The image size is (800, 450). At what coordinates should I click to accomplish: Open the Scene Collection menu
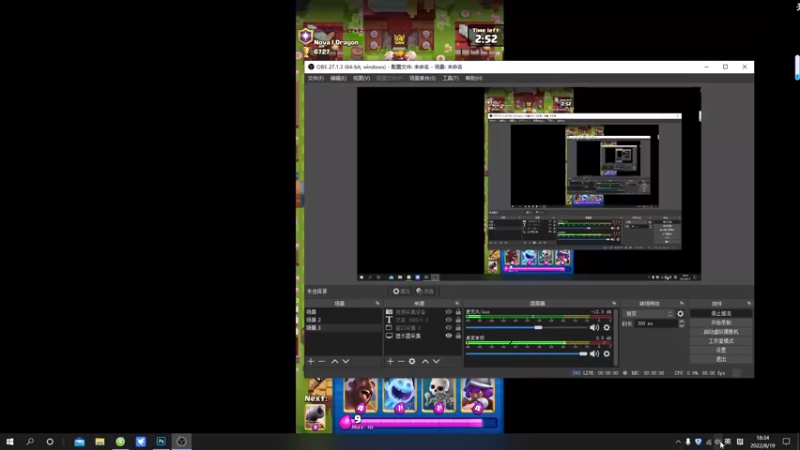tap(422, 79)
